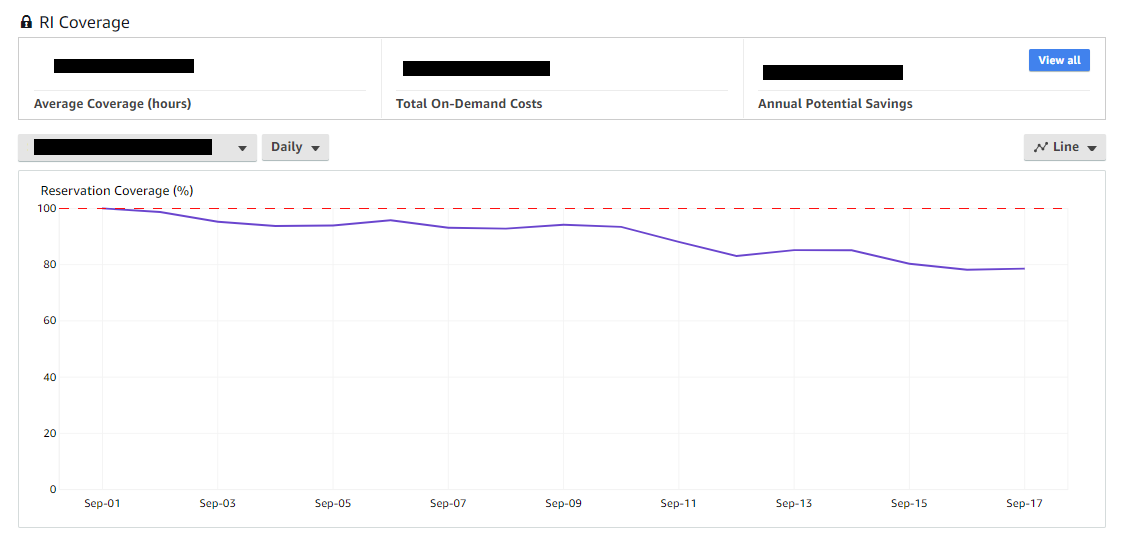Click the line chart icon in chart selector
This screenshot has height=538, width=1125.
click(x=1041, y=147)
